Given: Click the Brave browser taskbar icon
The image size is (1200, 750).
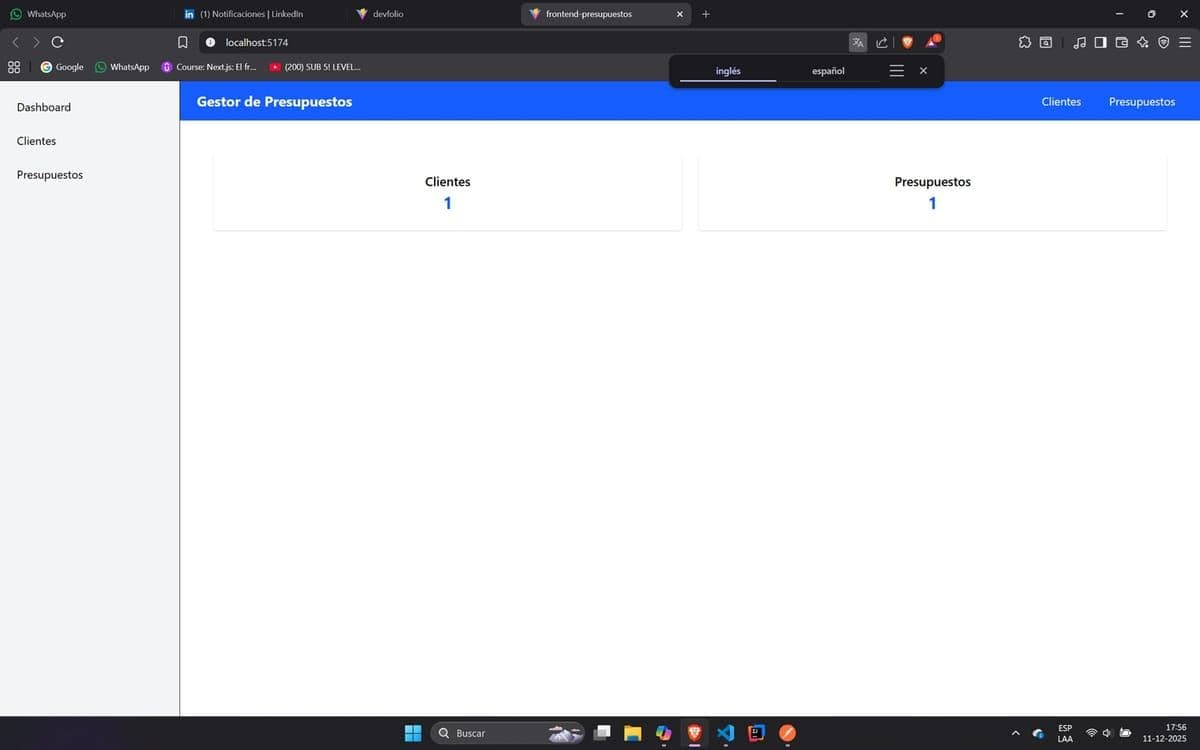Looking at the screenshot, I should point(694,733).
